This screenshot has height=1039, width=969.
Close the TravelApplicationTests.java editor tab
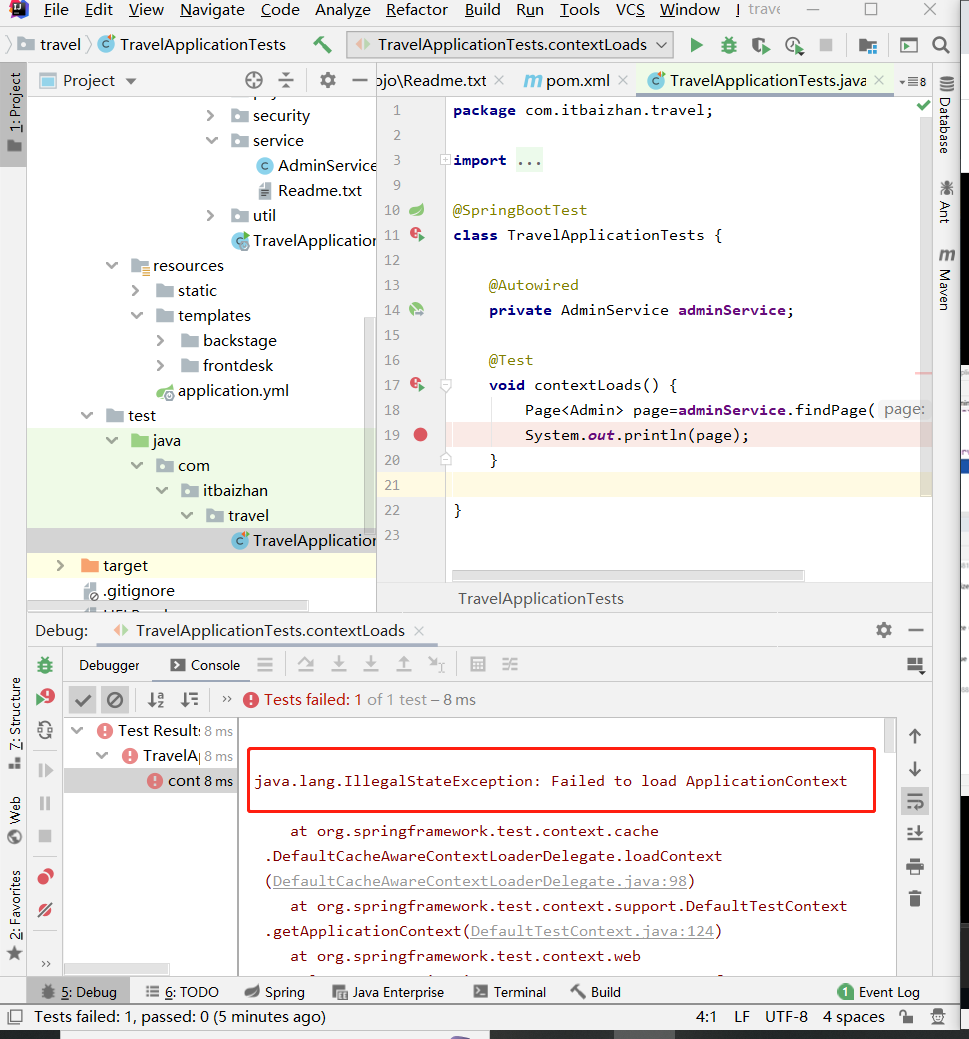879,80
